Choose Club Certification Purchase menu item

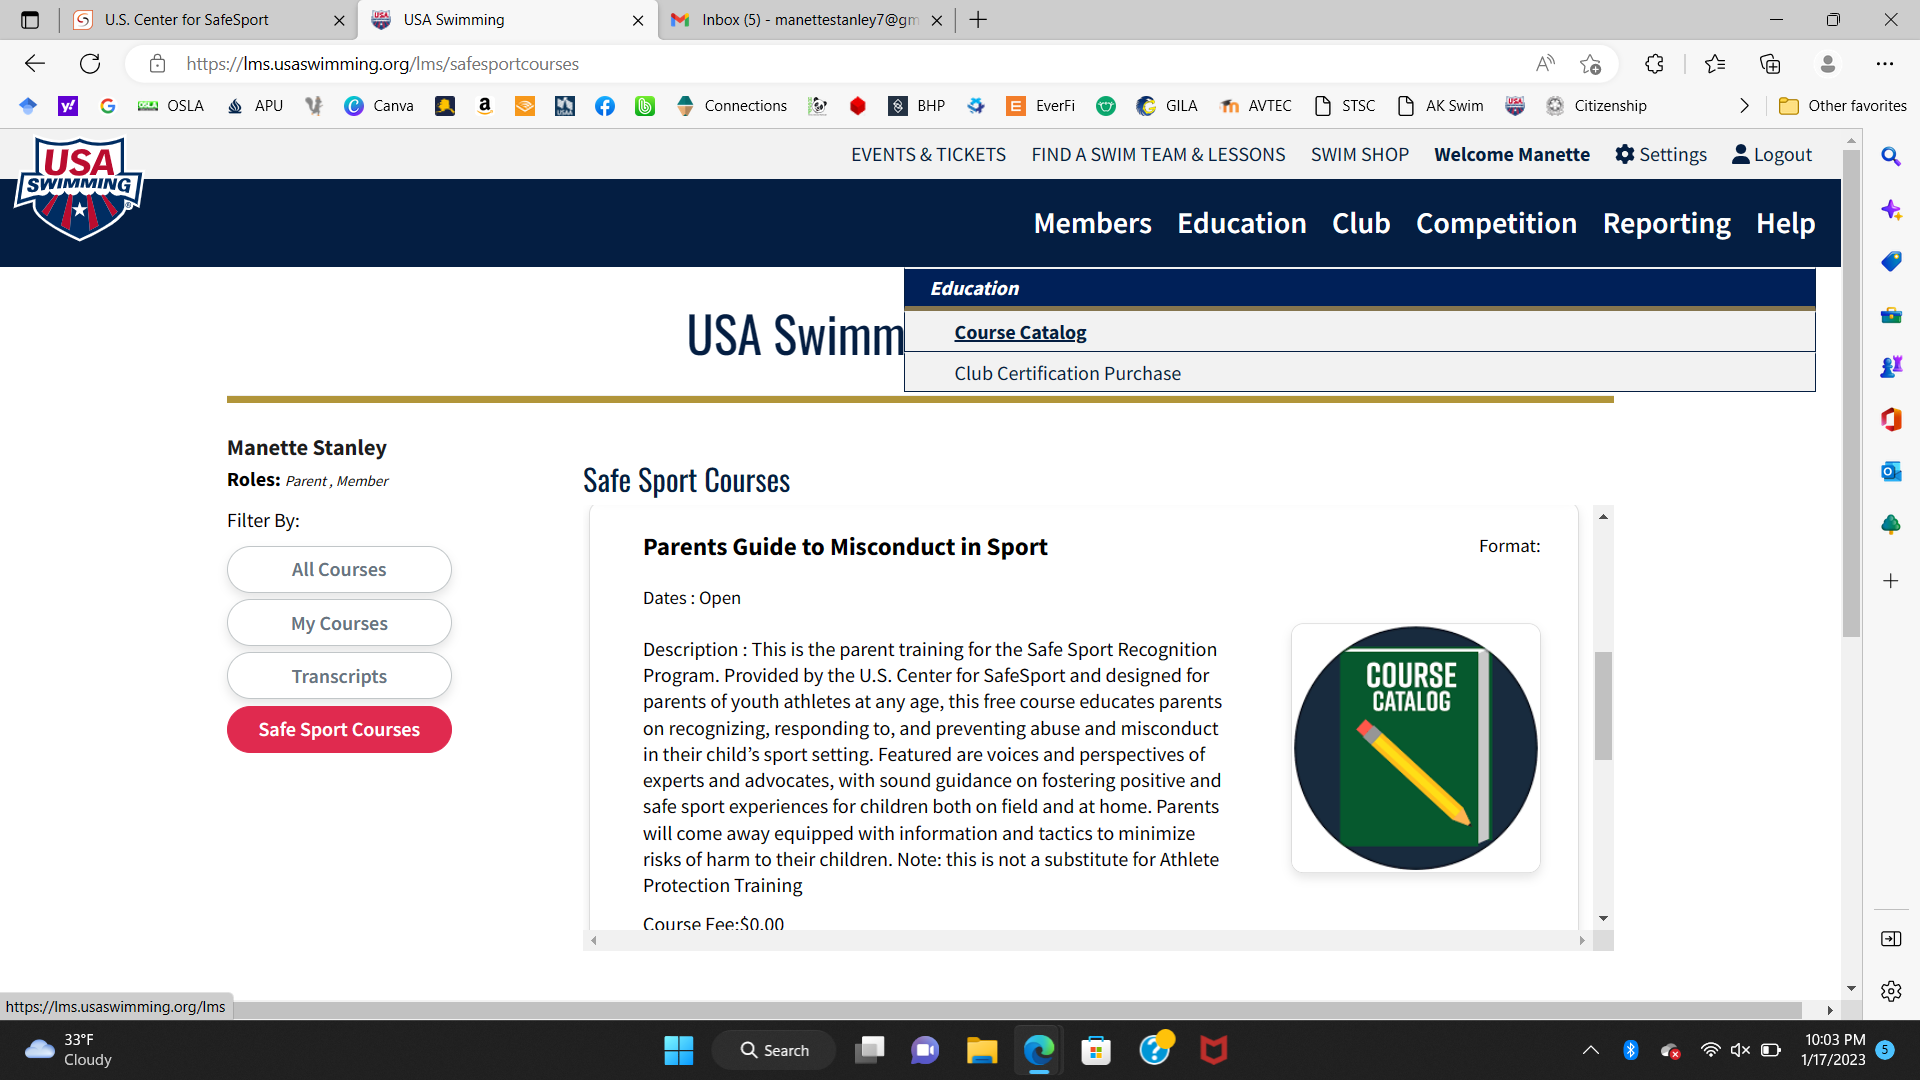coord(1067,373)
